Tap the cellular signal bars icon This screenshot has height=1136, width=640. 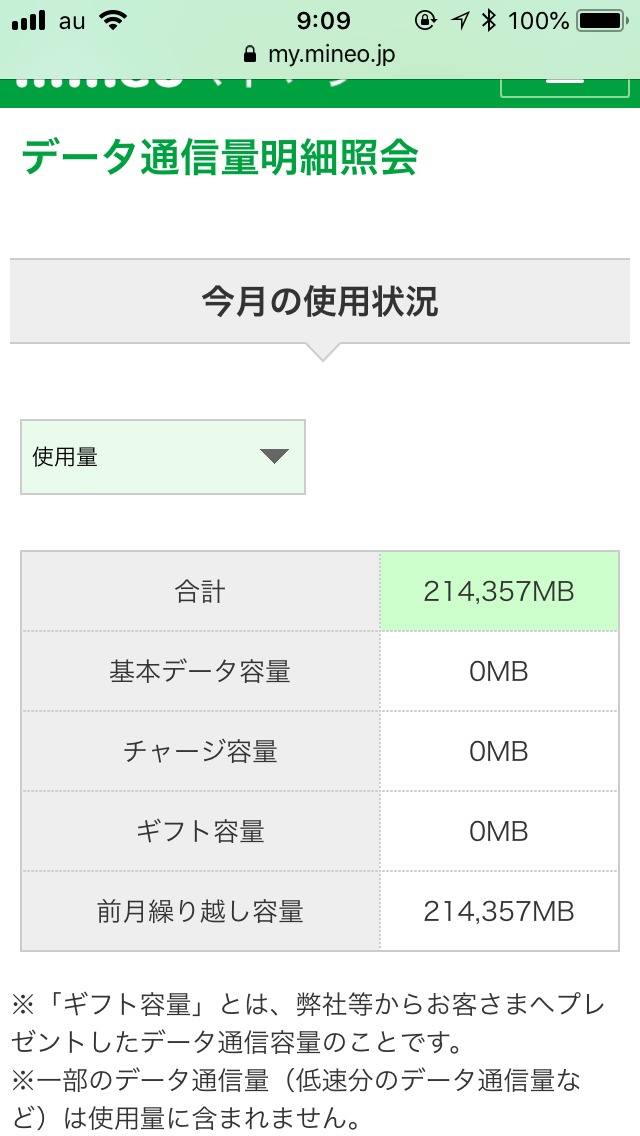[30, 20]
